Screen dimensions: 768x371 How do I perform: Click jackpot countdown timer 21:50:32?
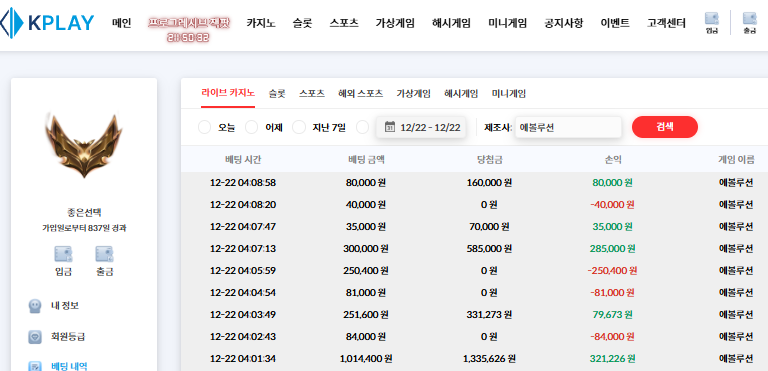pos(188,37)
